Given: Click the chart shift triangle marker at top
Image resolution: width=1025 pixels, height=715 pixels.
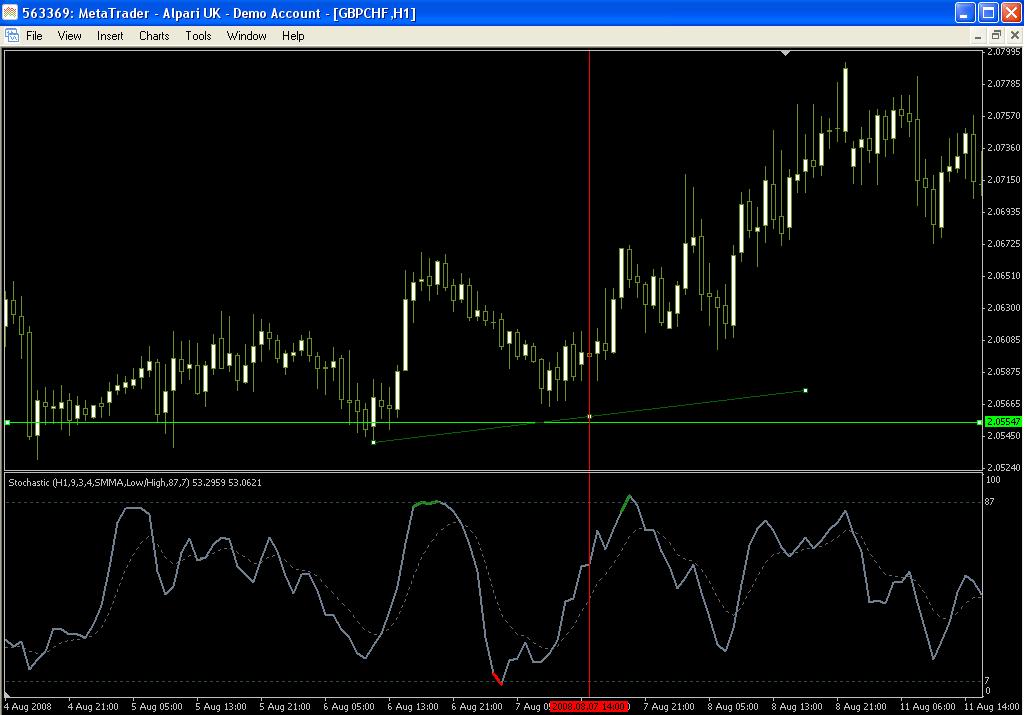Looking at the screenshot, I should point(786,52).
